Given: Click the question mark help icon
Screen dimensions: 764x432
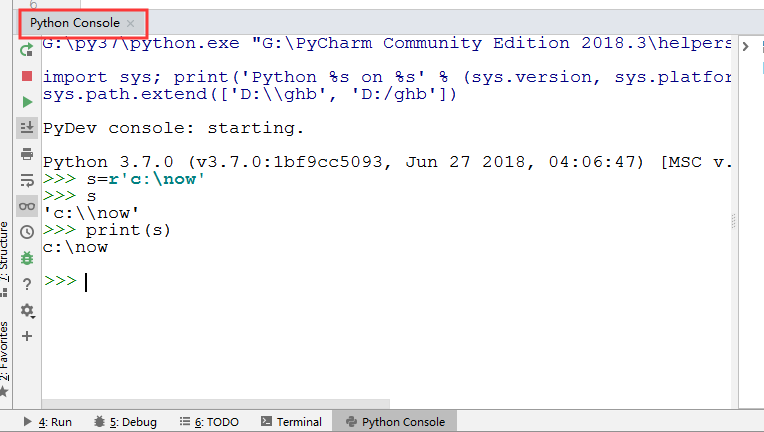Looking at the screenshot, I should pos(27,284).
